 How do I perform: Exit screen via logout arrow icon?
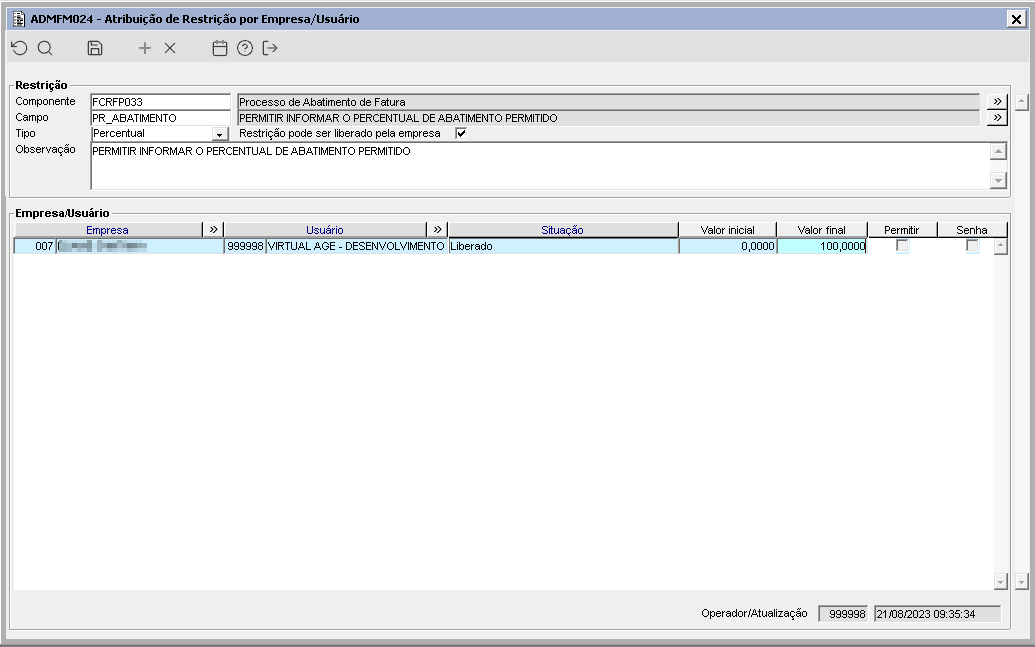point(270,48)
